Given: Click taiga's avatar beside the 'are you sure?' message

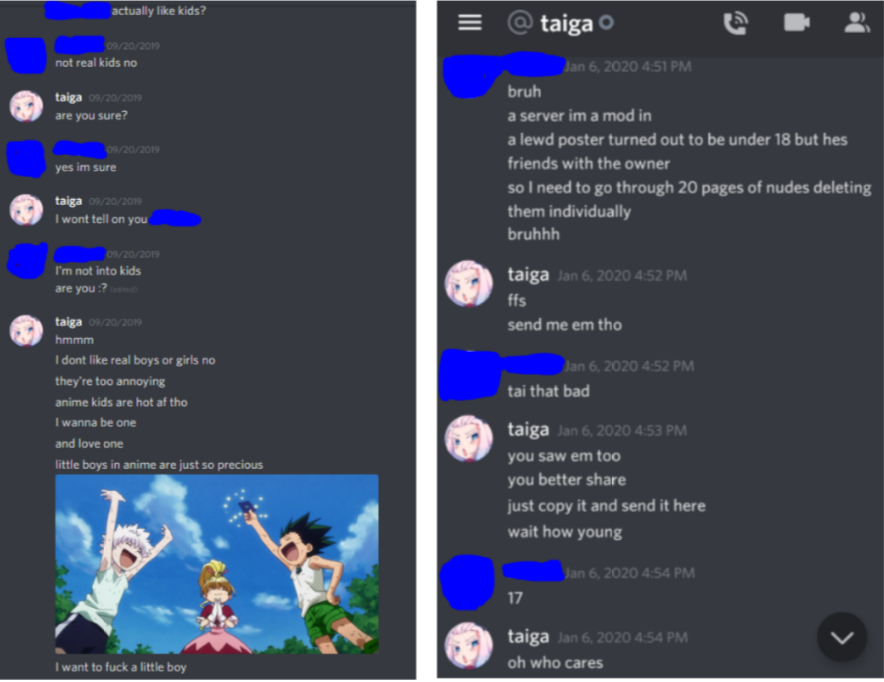Looking at the screenshot, I should pos(26,106).
